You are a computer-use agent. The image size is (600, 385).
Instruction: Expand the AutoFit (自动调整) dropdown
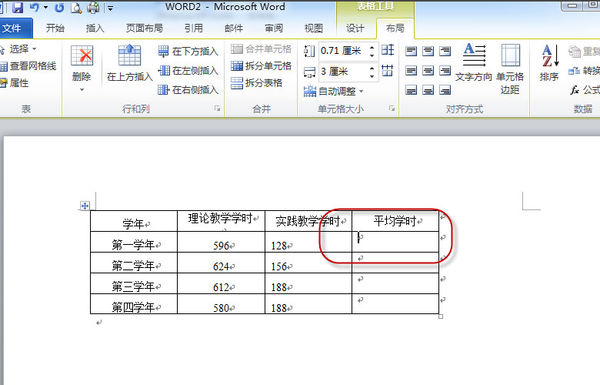[x=333, y=91]
